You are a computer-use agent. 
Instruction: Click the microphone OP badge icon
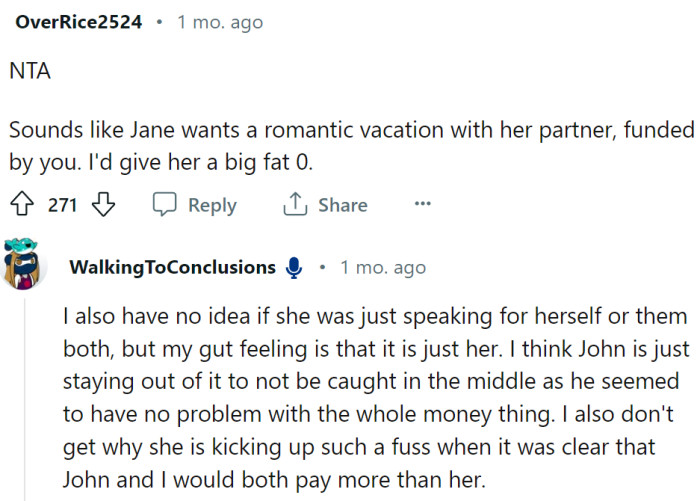[293, 268]
